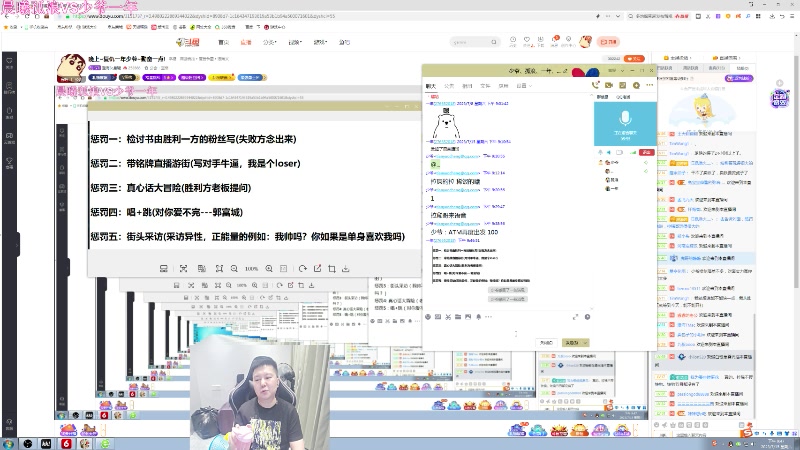Click the image icon in QQ message toolbar
The height and width of the screenshot is (450, 800).
(468, 317)
